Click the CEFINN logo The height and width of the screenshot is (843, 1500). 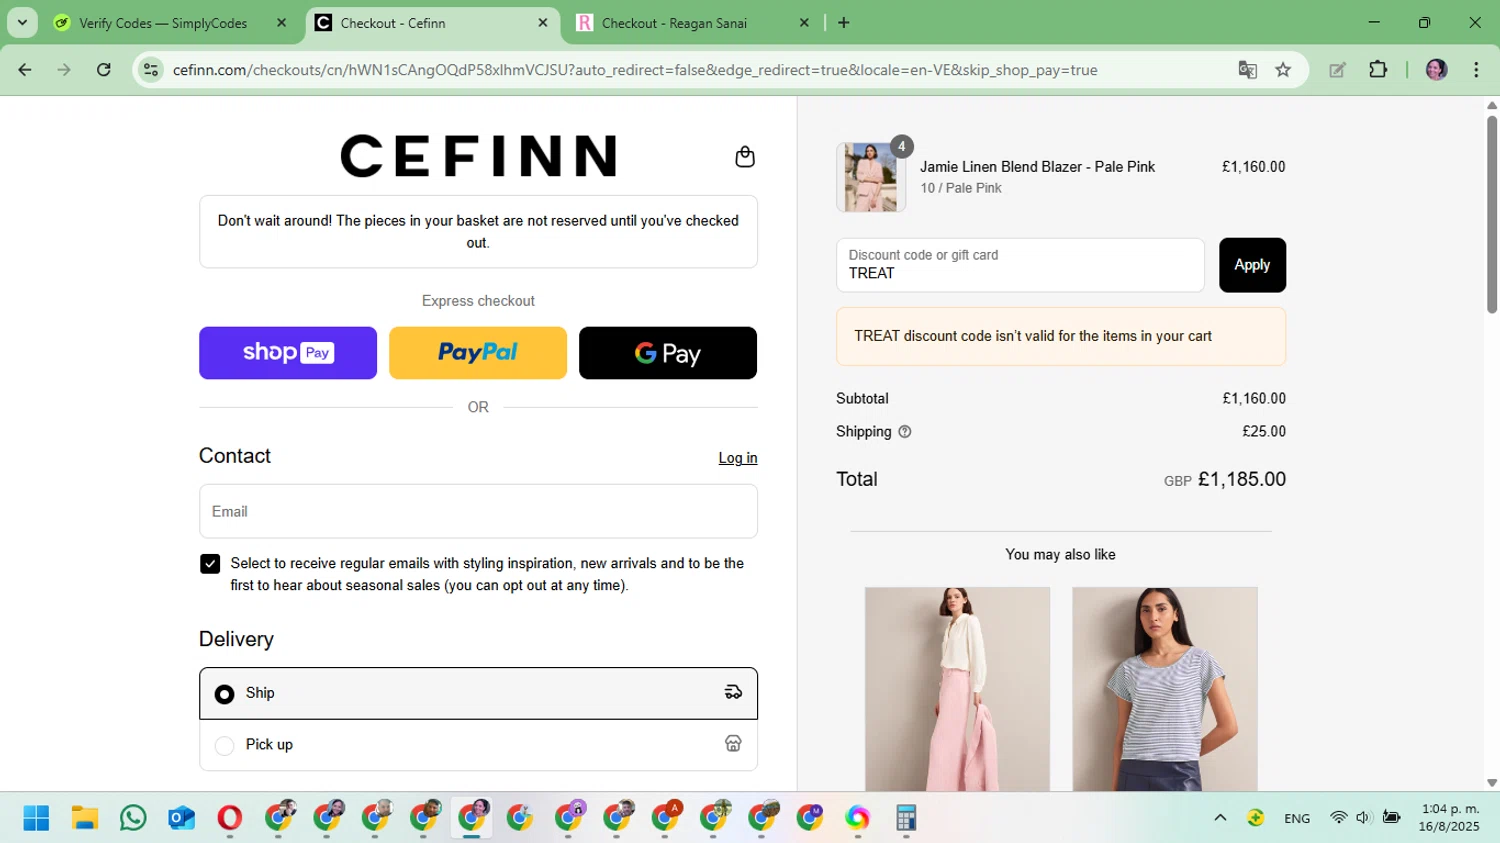pyautogui.click(x=478, y=156)
